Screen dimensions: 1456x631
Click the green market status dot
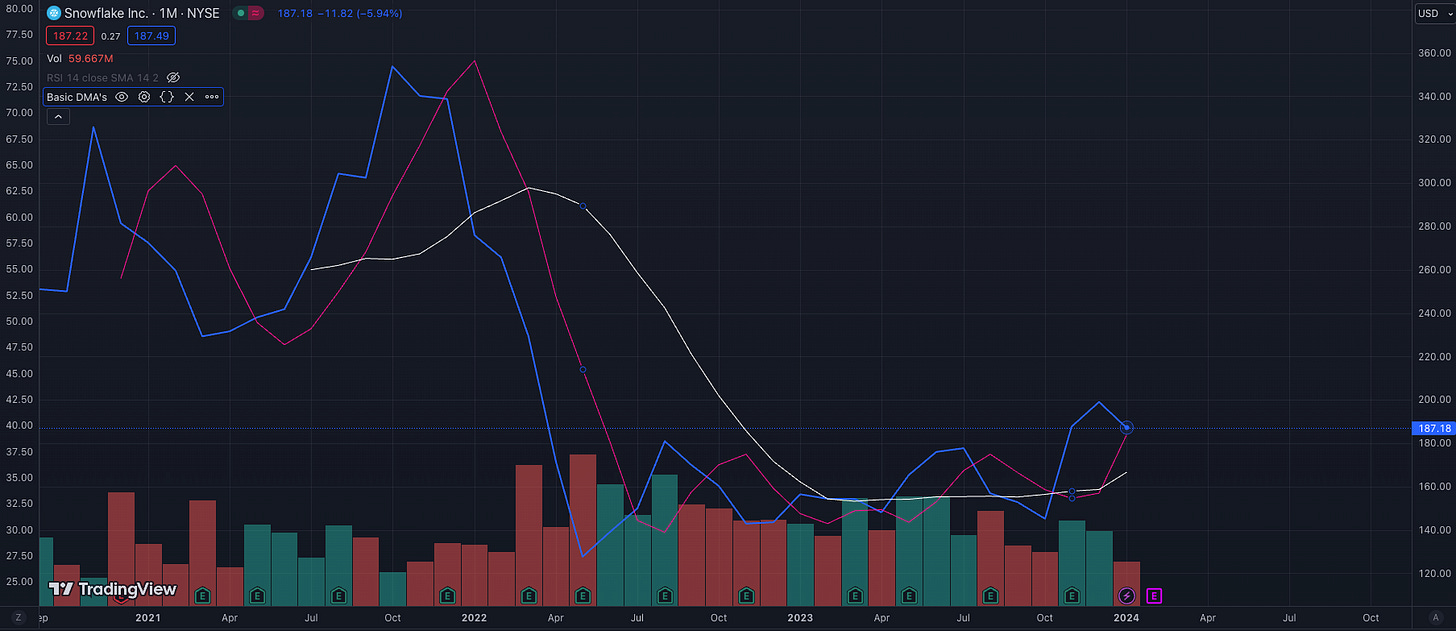pos(240,14)
